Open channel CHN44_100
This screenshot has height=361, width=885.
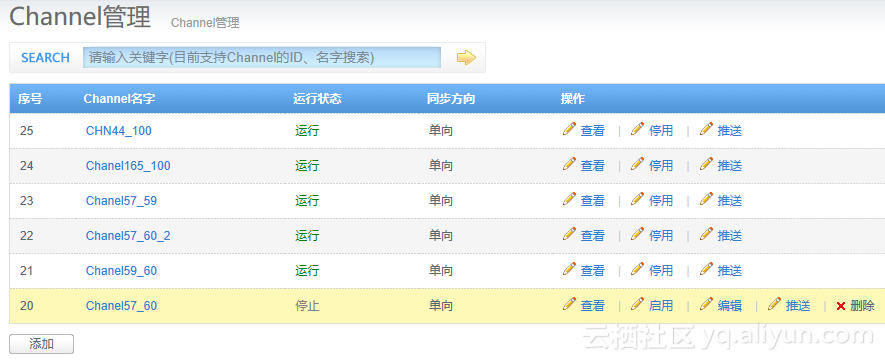coord(119,131)
